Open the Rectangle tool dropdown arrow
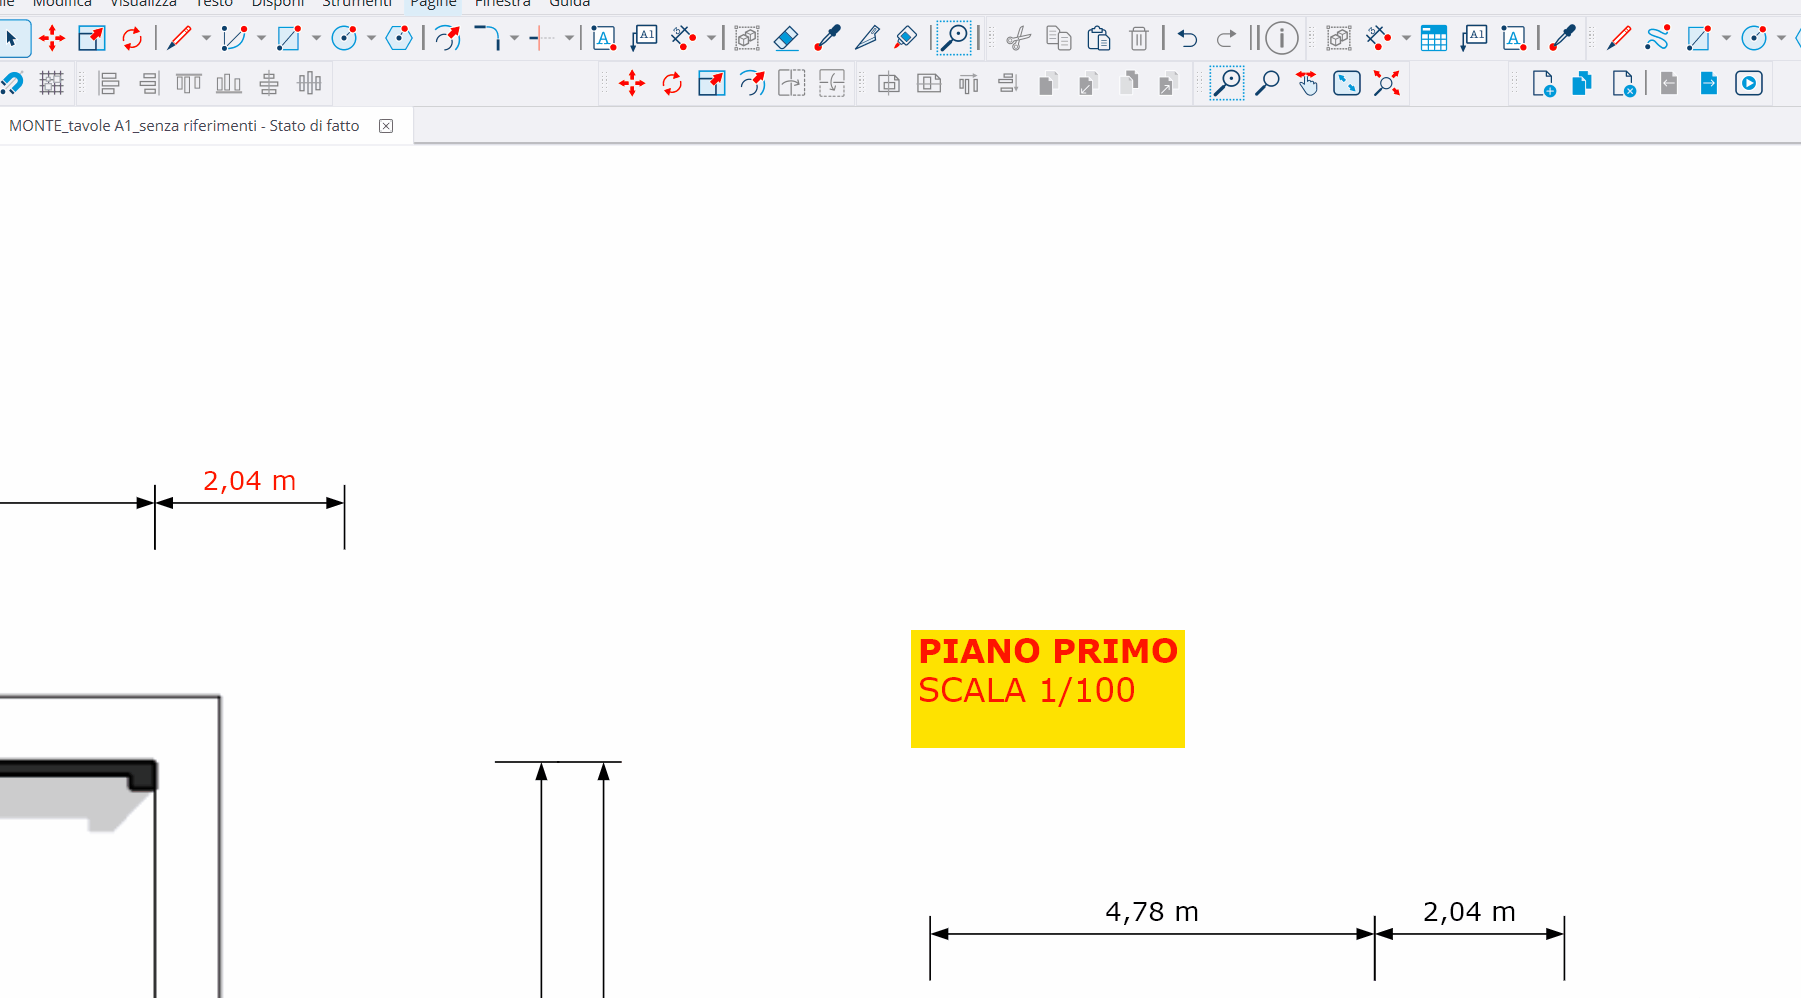Screen dimensions: 1801x998 coord(316,39)
